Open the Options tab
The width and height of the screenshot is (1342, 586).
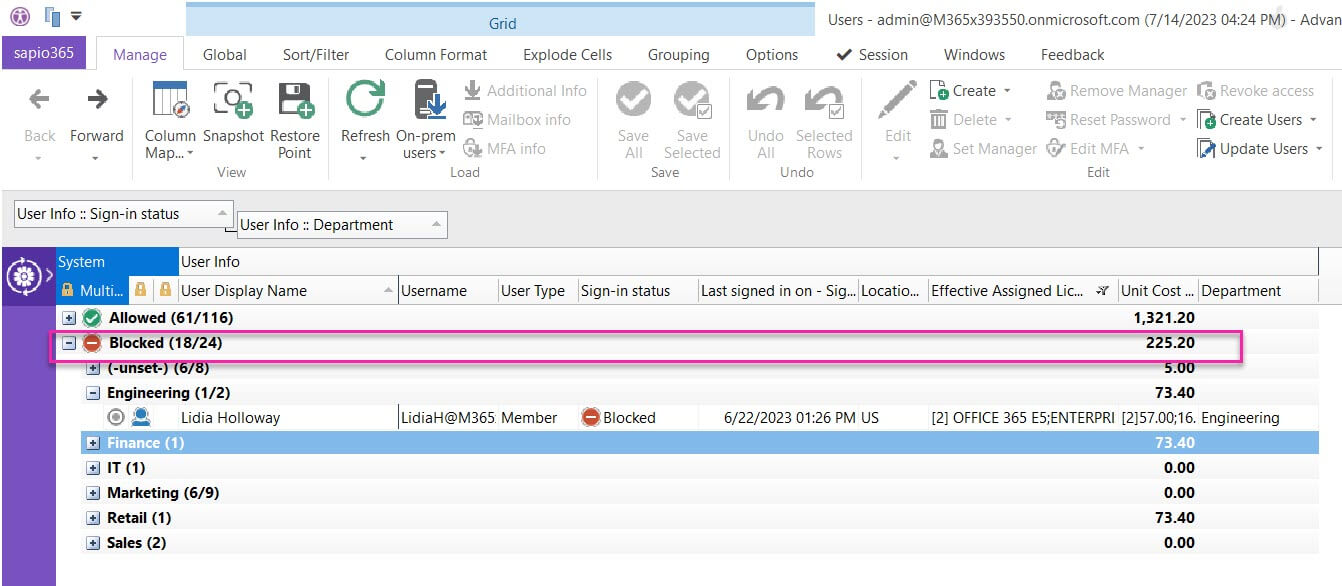[x=772, y=55]
